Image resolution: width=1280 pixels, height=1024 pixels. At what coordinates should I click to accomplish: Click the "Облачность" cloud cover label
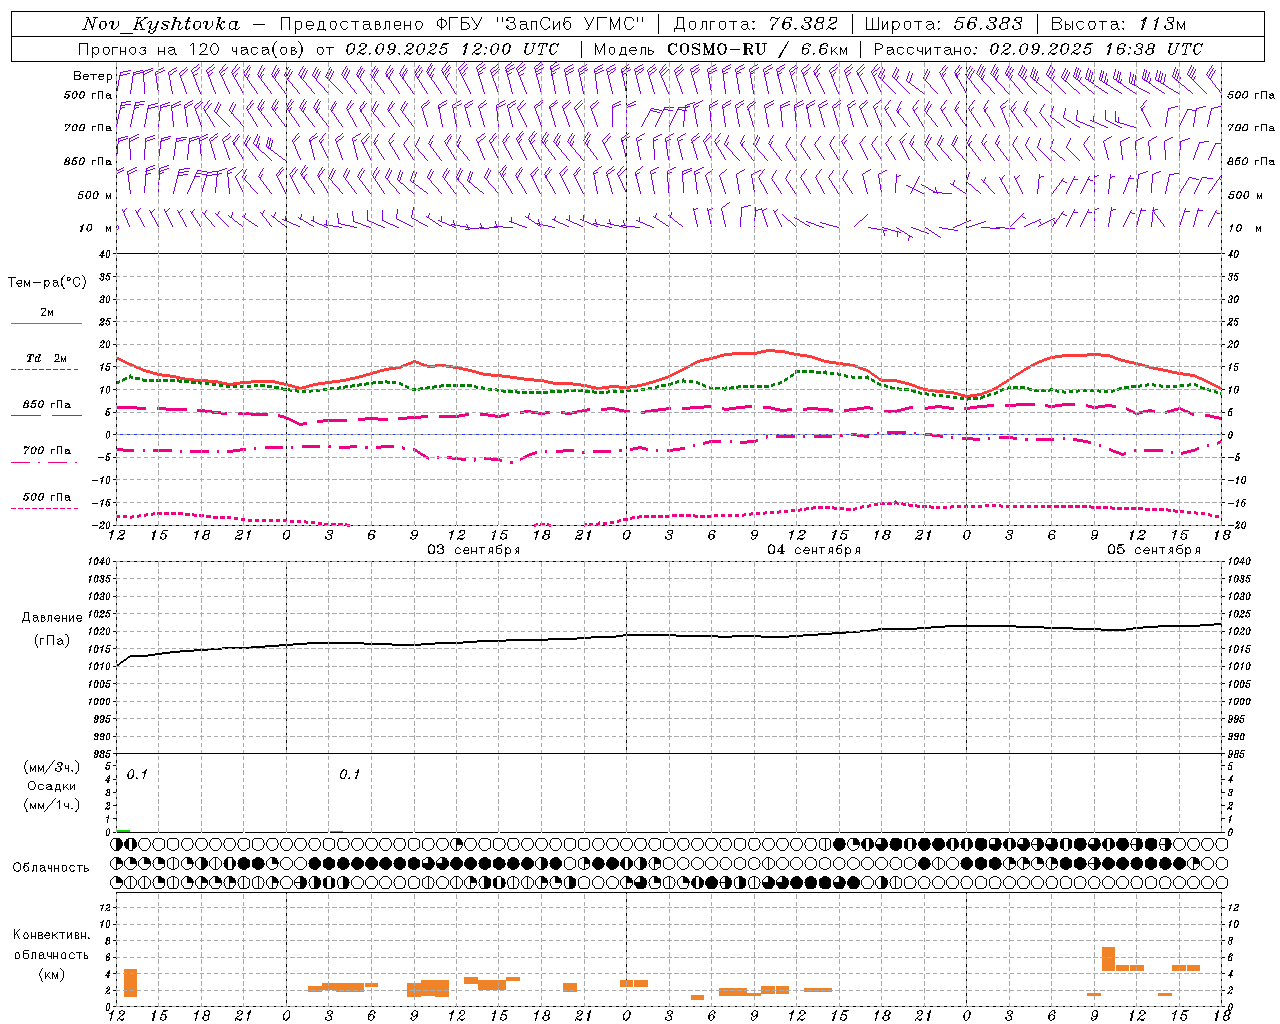51,867
